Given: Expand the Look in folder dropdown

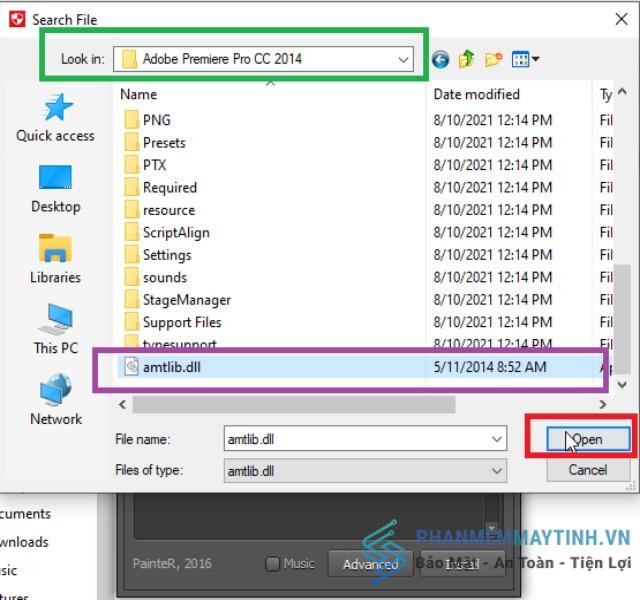Looking at the screenshot, I should click(x=403, y=60).
